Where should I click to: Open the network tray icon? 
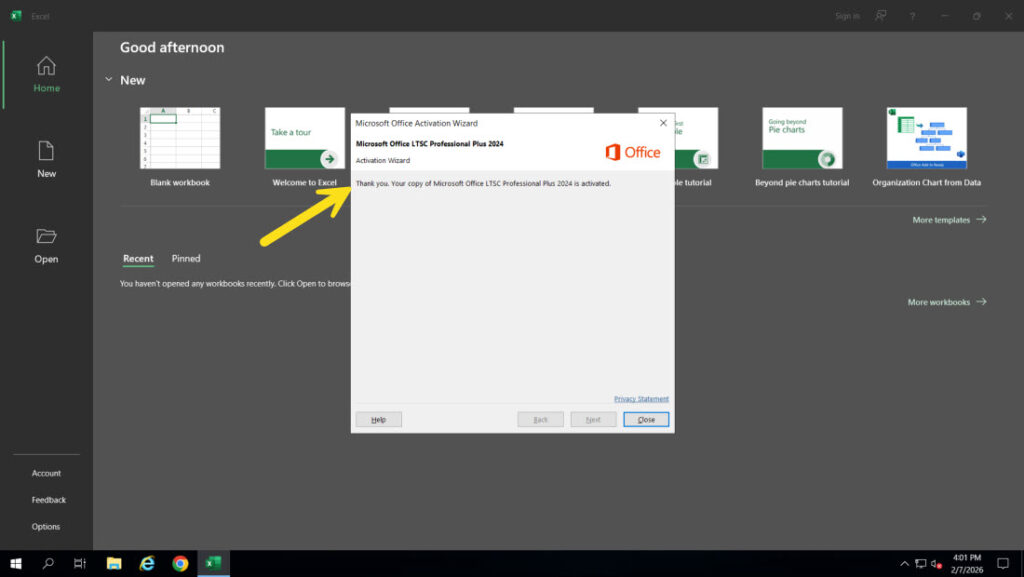tap(920, 564)
